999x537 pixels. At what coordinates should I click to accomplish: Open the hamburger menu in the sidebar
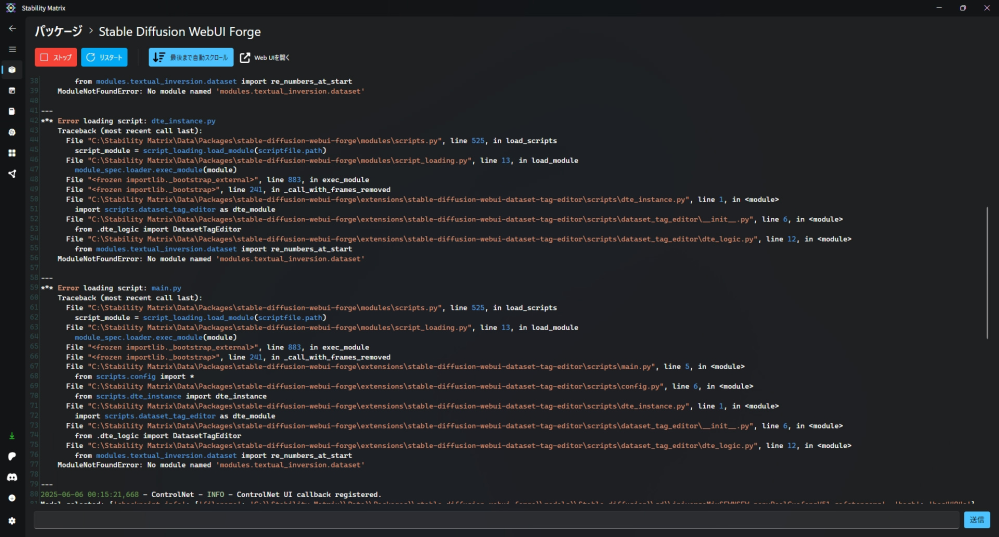12,49
